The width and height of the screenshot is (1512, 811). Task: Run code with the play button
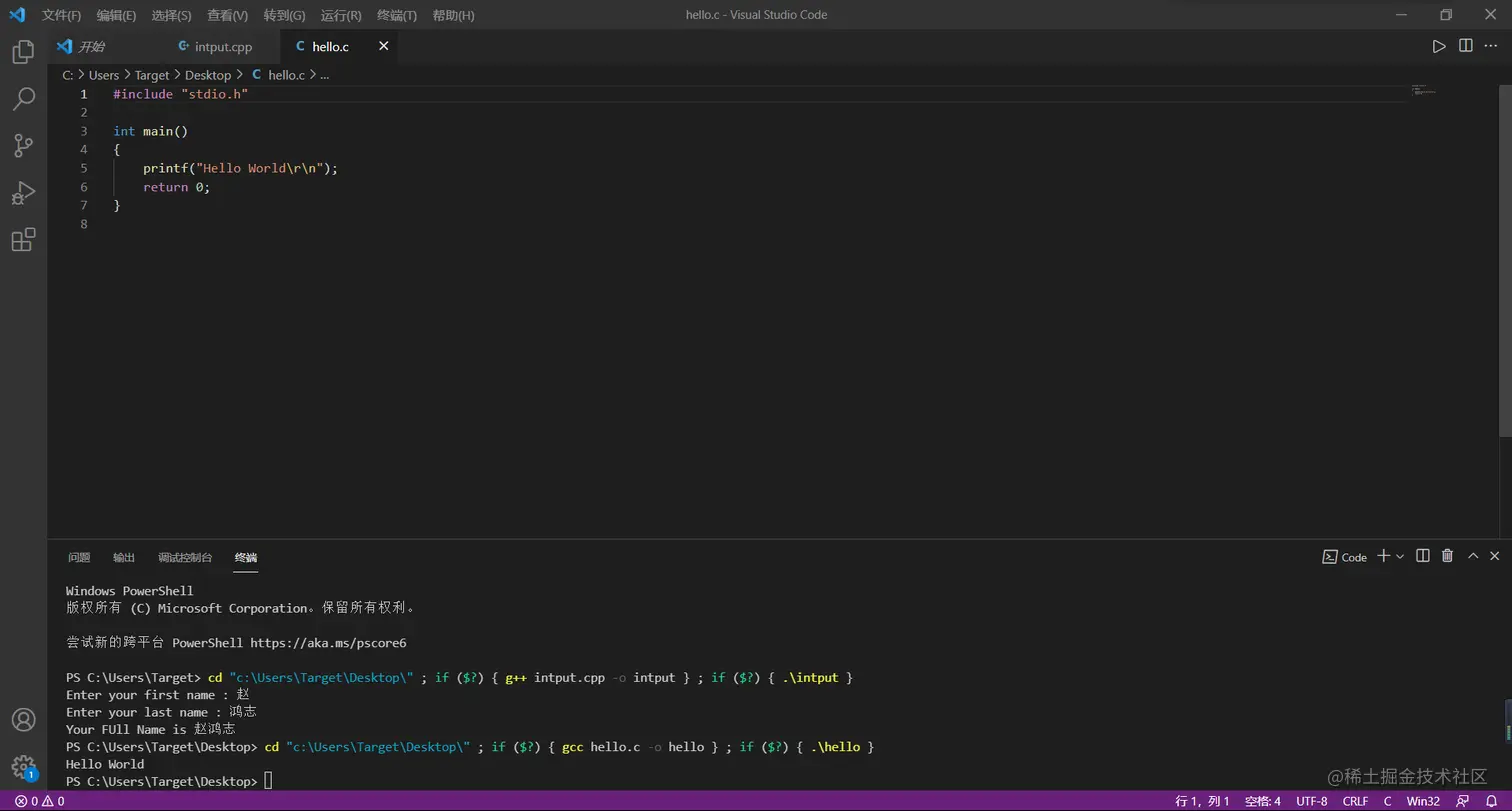[x=1439, y=46]
